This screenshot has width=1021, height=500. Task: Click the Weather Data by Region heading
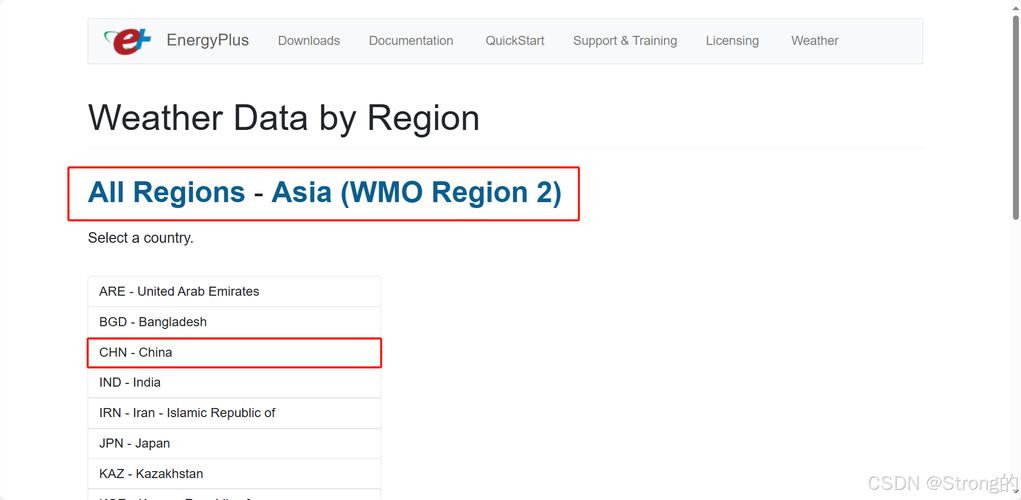pos(284,118)
